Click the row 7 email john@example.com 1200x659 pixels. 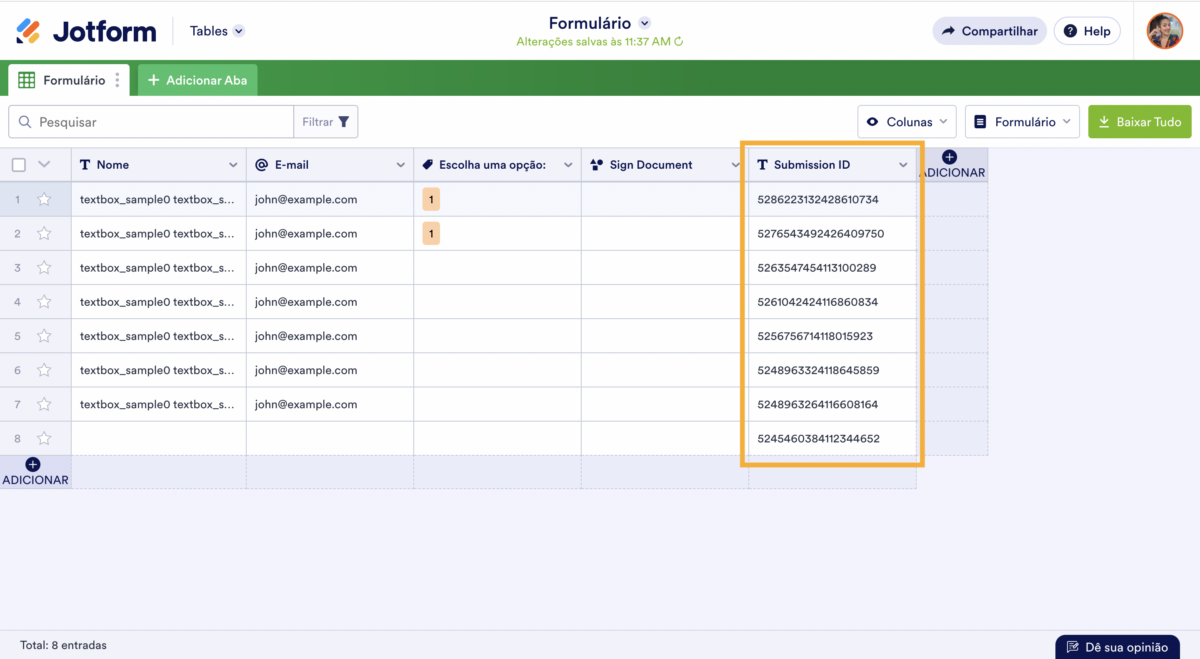(306, 404)
